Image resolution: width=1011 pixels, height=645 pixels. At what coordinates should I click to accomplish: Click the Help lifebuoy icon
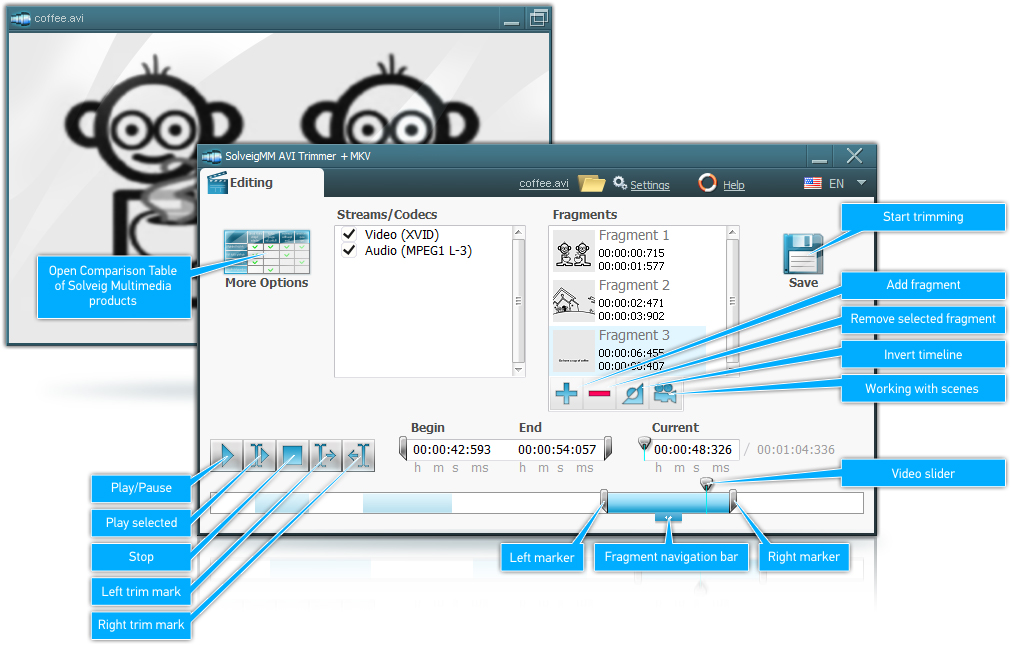click(x=707, y=183)
